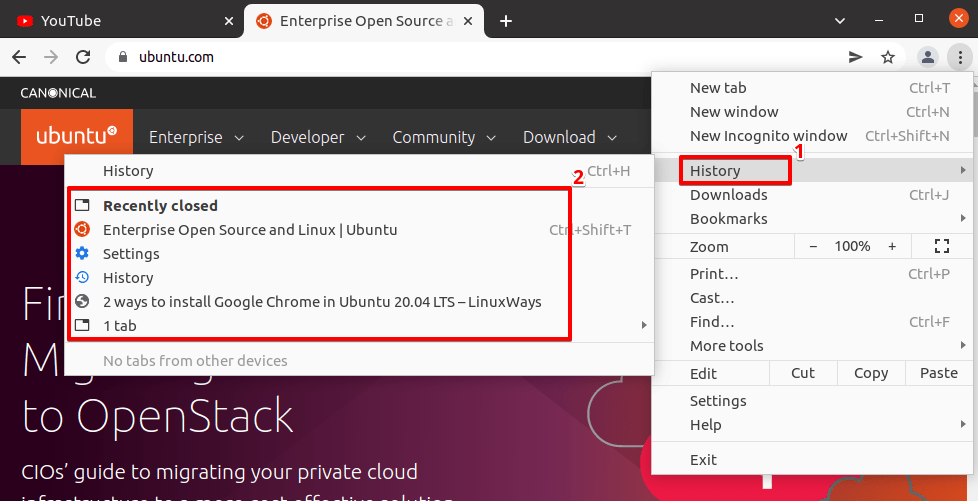Click the Canonical logo text
This screenshot has height=501, width=978.
pyautogui.click(x=58, y=93)
